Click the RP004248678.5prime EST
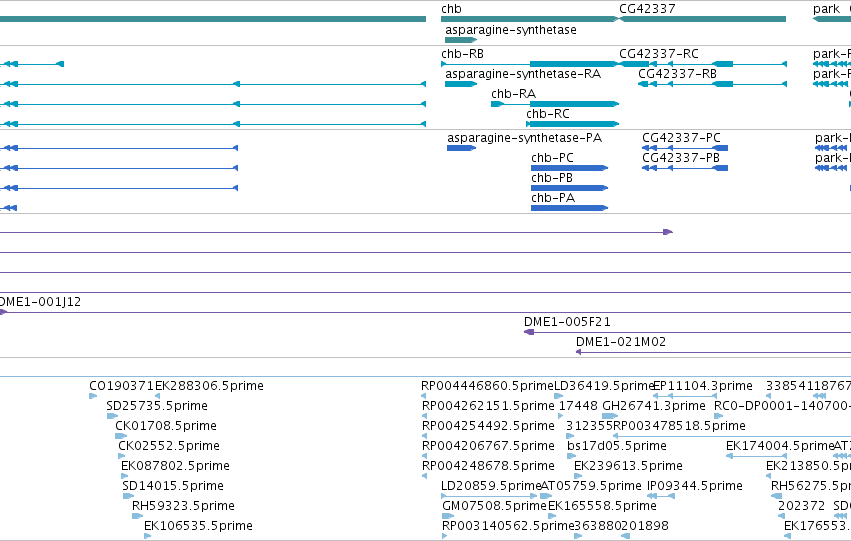851x541 pixels. (x=424, y=476)
